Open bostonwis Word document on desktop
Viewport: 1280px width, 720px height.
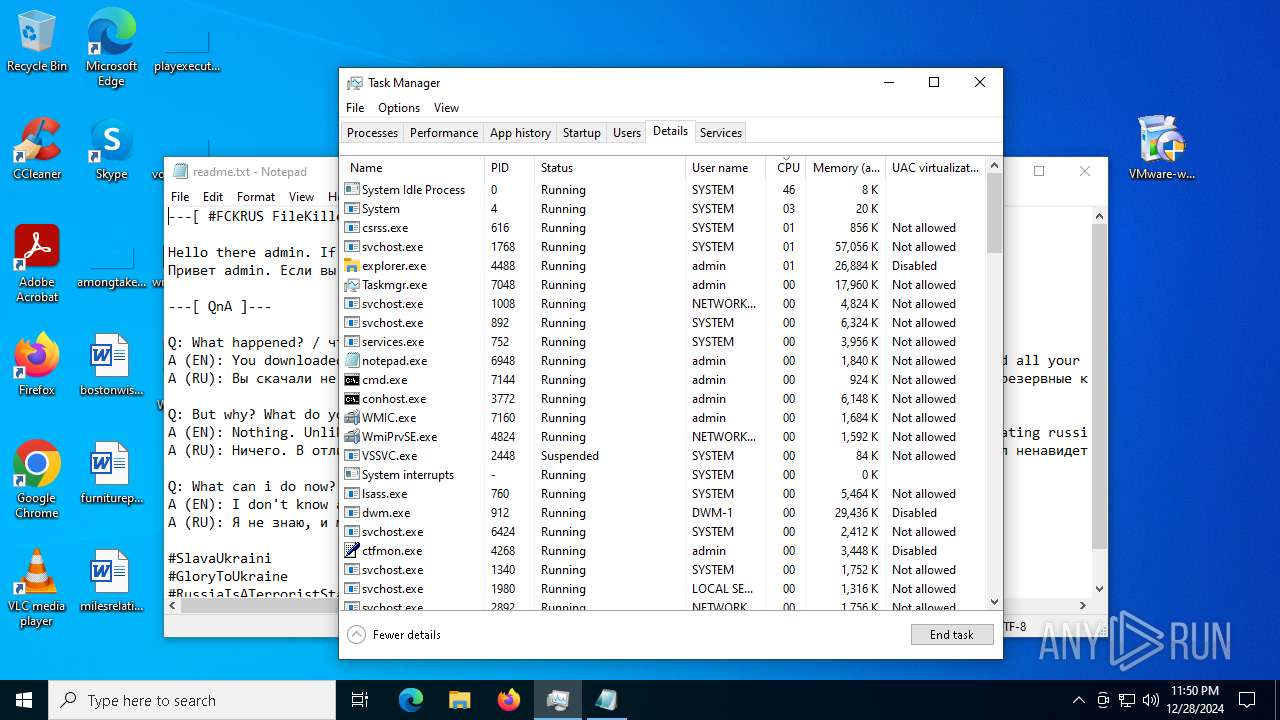111,366
